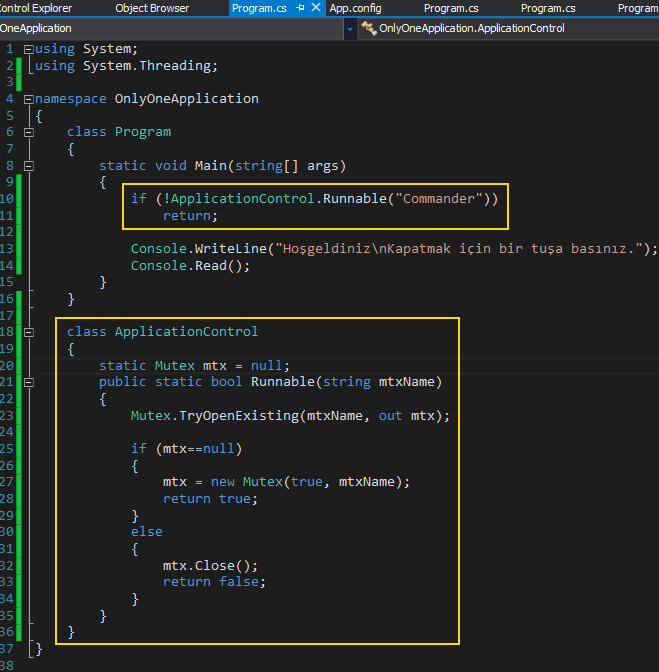Switch to the Object Browser tab
The width and height of the screenshot is (659, 672).
(x=152, y=8)
